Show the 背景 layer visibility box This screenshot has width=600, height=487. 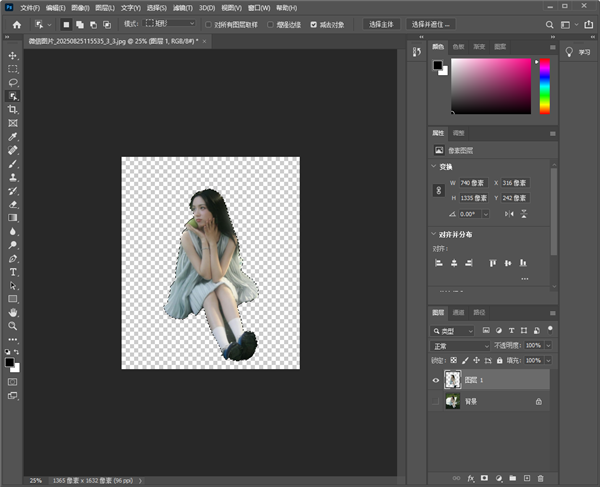pyautogui.click(x=436, y=401)
